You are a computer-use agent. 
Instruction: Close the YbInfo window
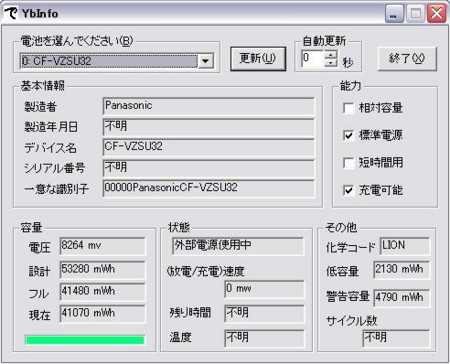click(437, 14)
